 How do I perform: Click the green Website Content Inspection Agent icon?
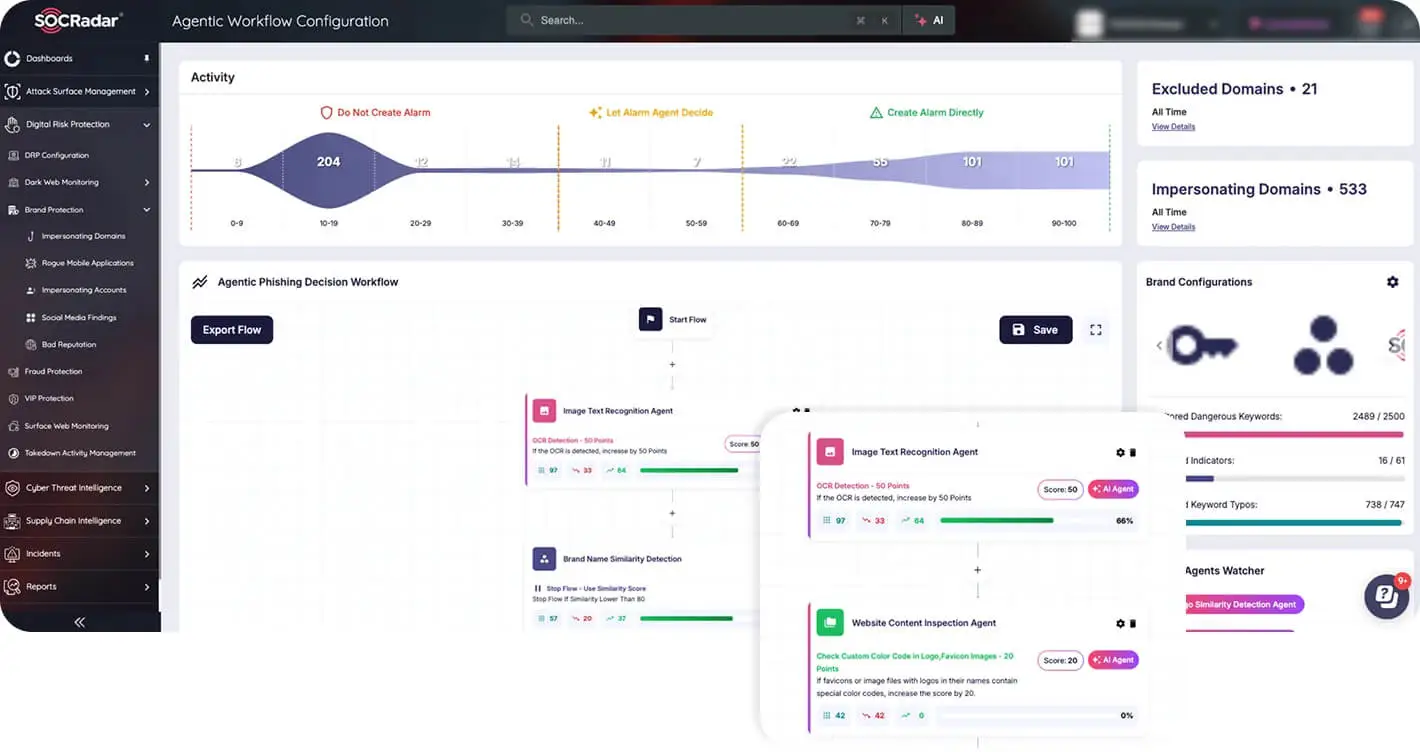tap(829, 622)
